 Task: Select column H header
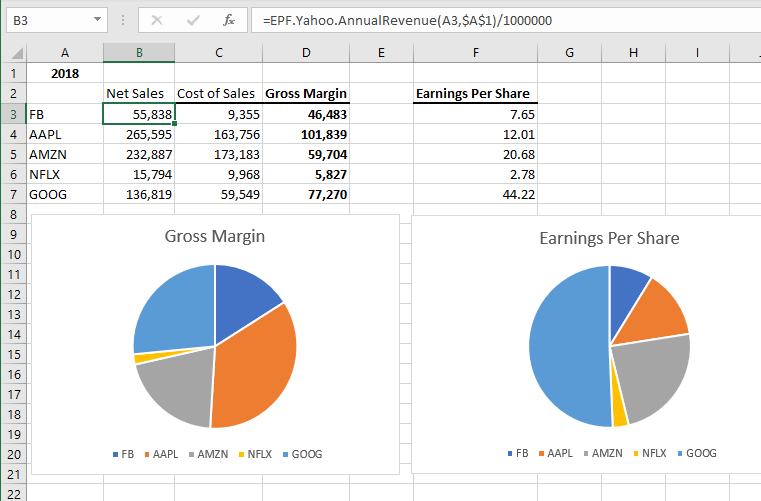click(x=633, y=52)
